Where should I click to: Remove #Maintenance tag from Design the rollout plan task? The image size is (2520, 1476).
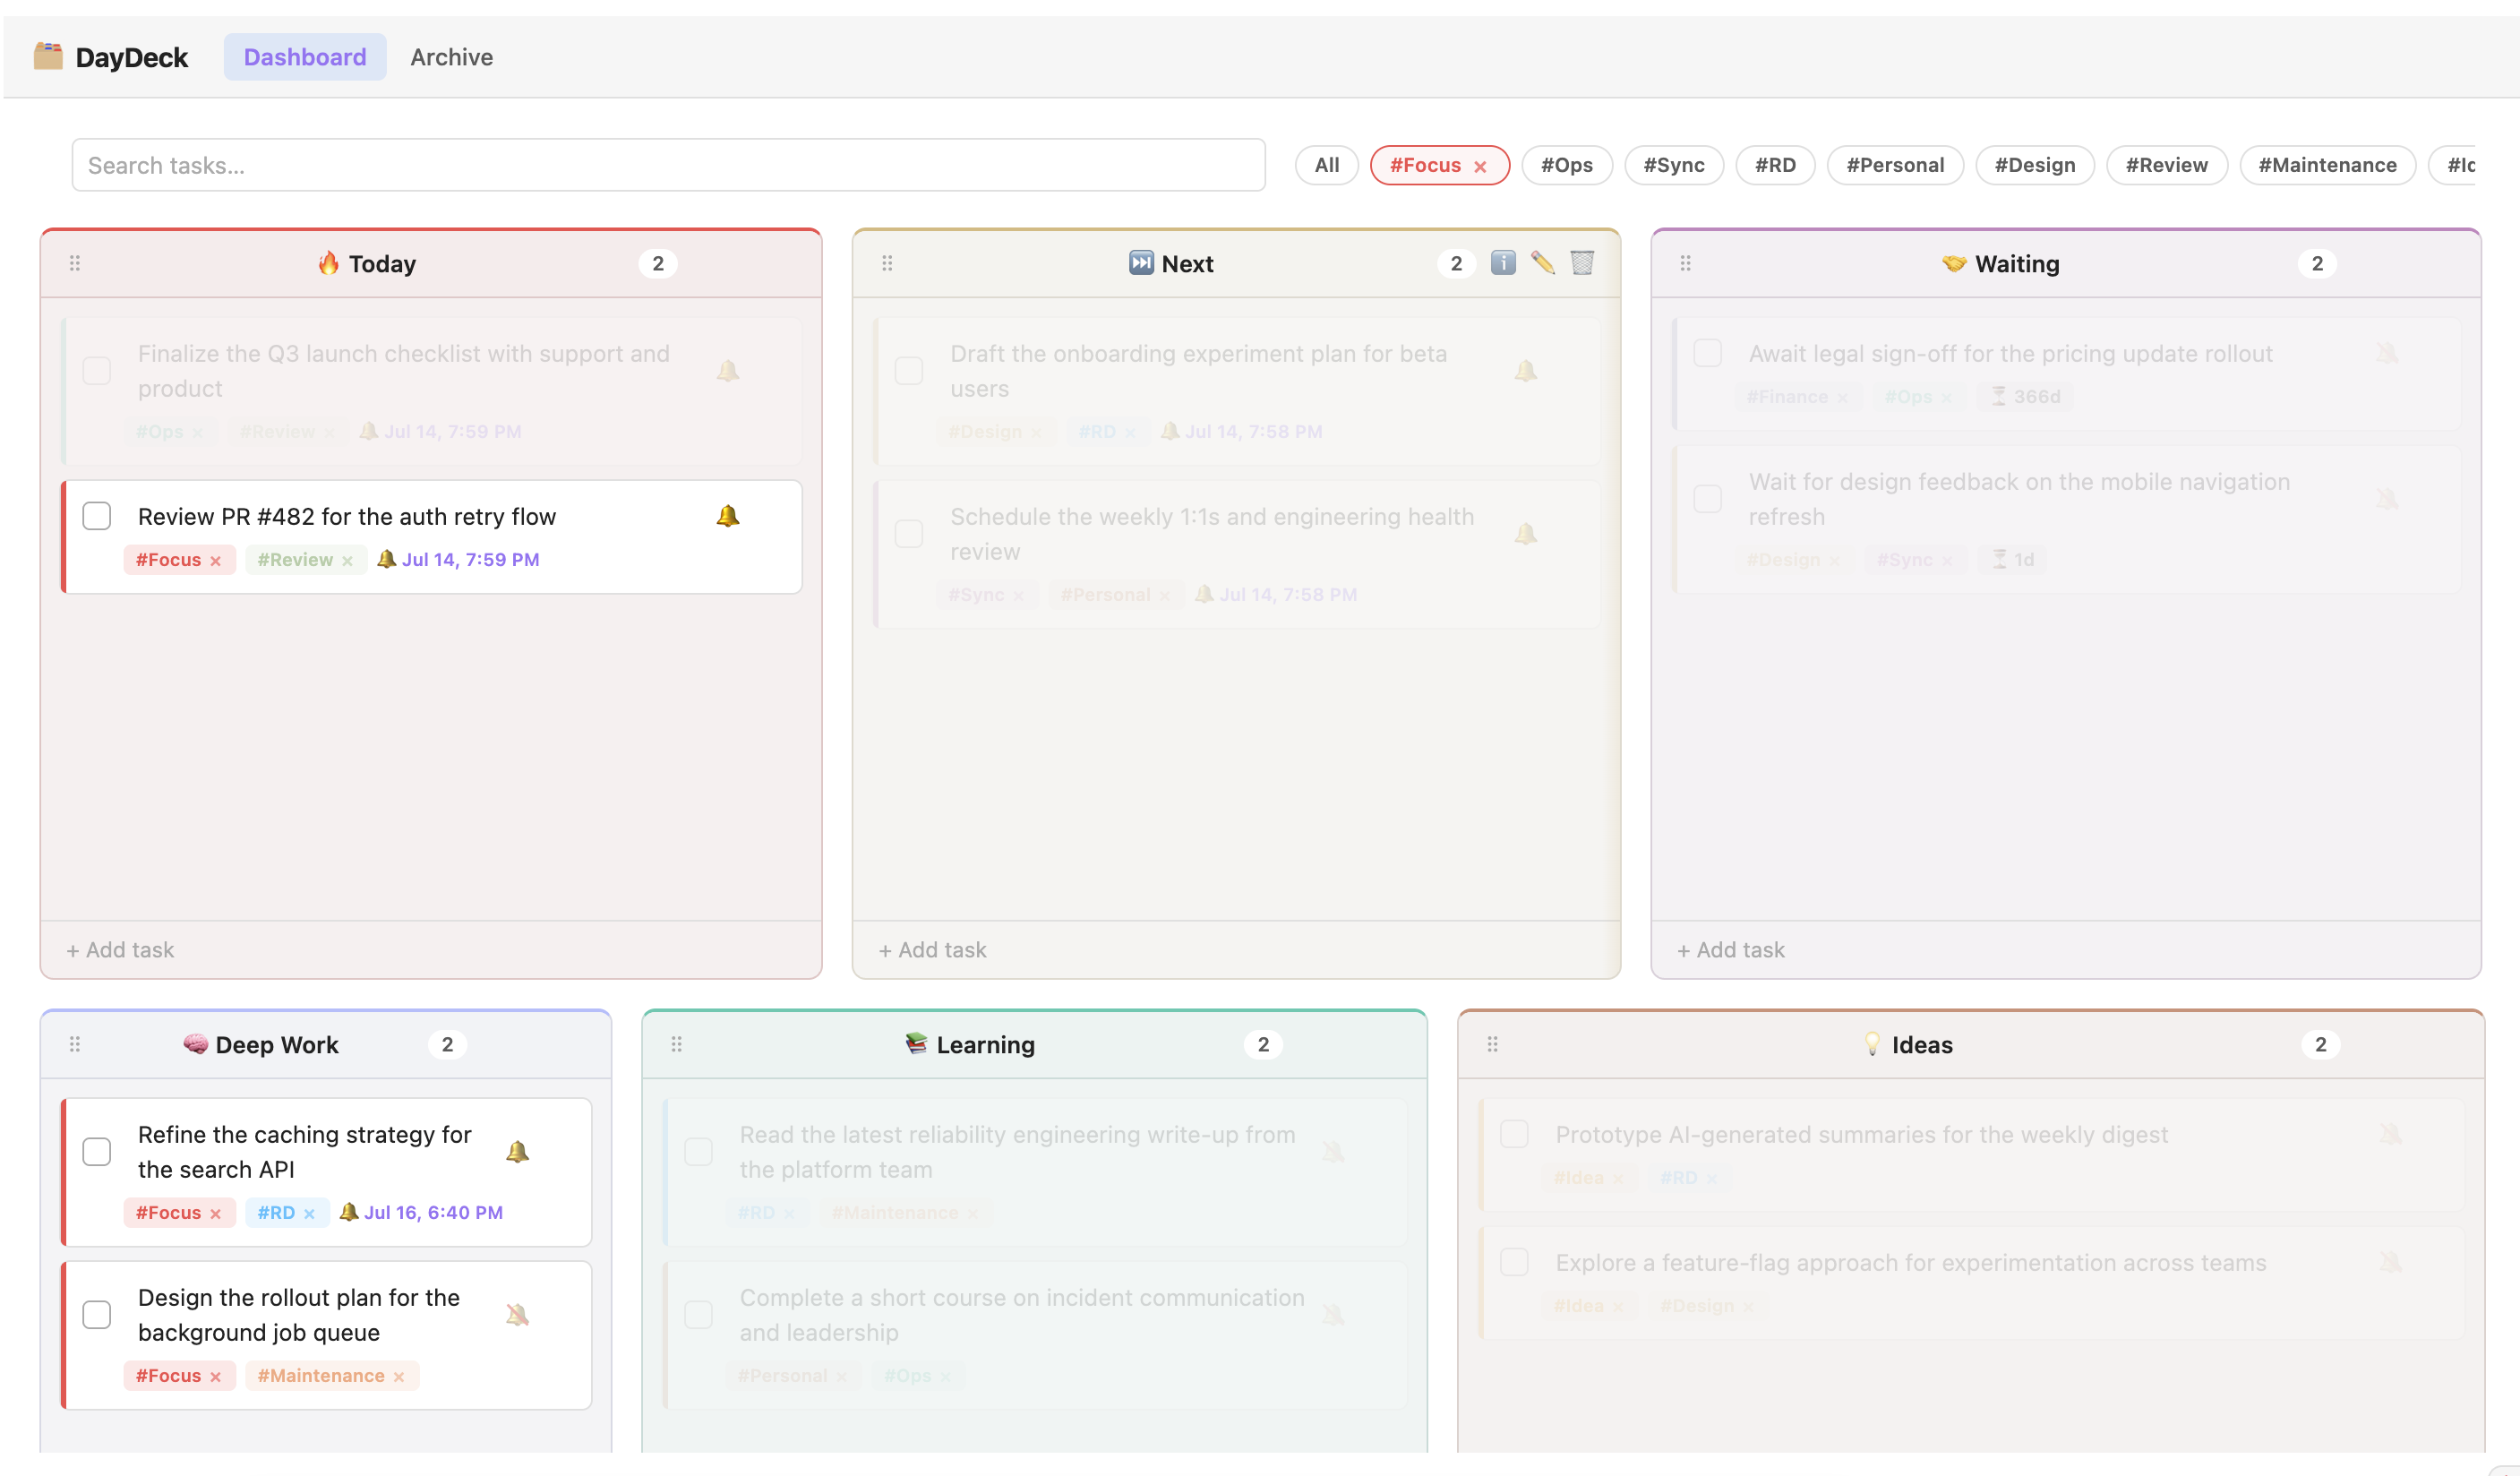[398, 1377]
